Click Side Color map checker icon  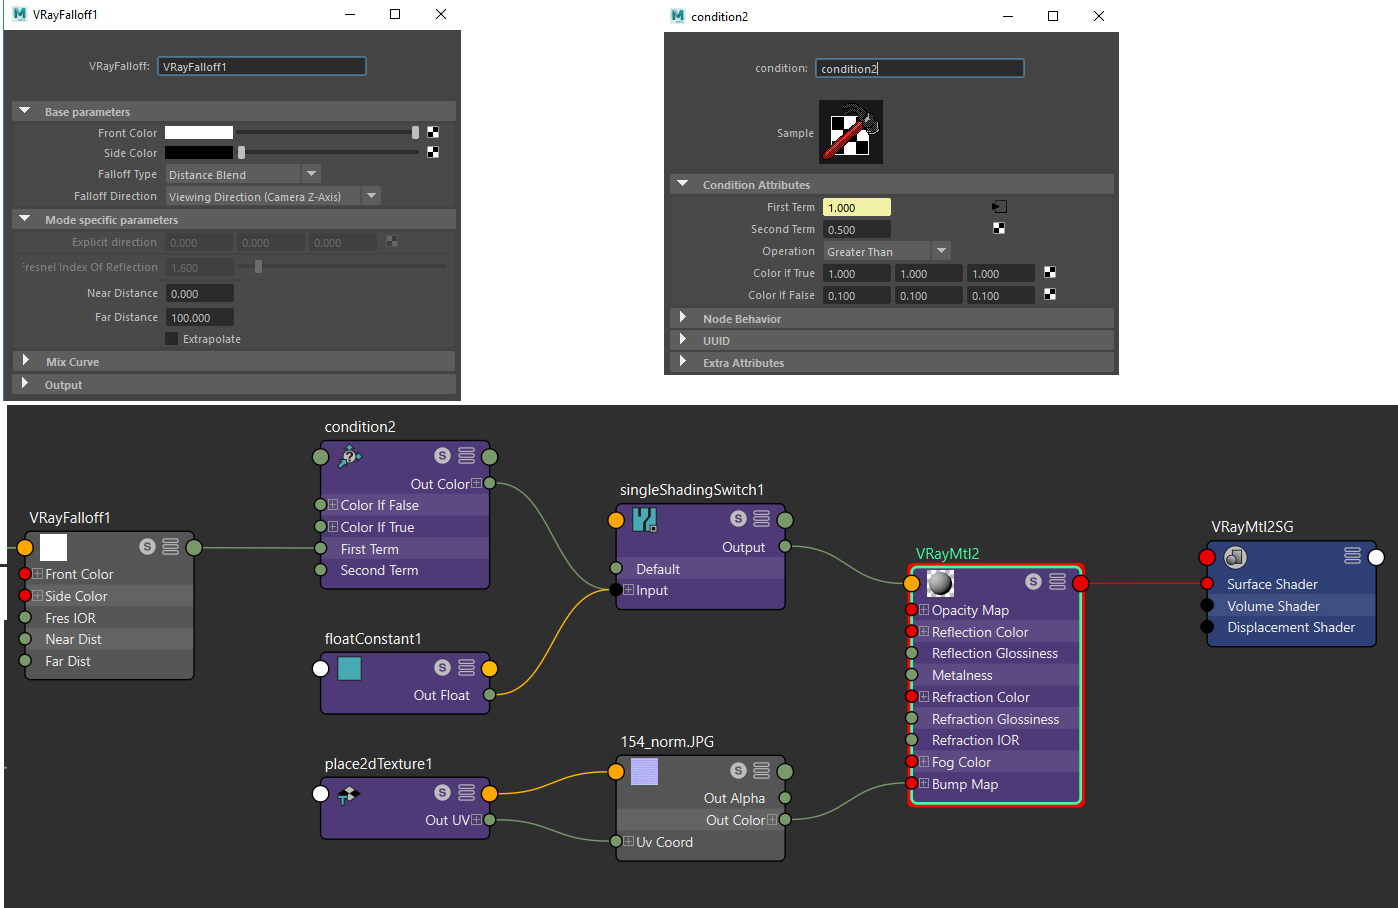433,152
